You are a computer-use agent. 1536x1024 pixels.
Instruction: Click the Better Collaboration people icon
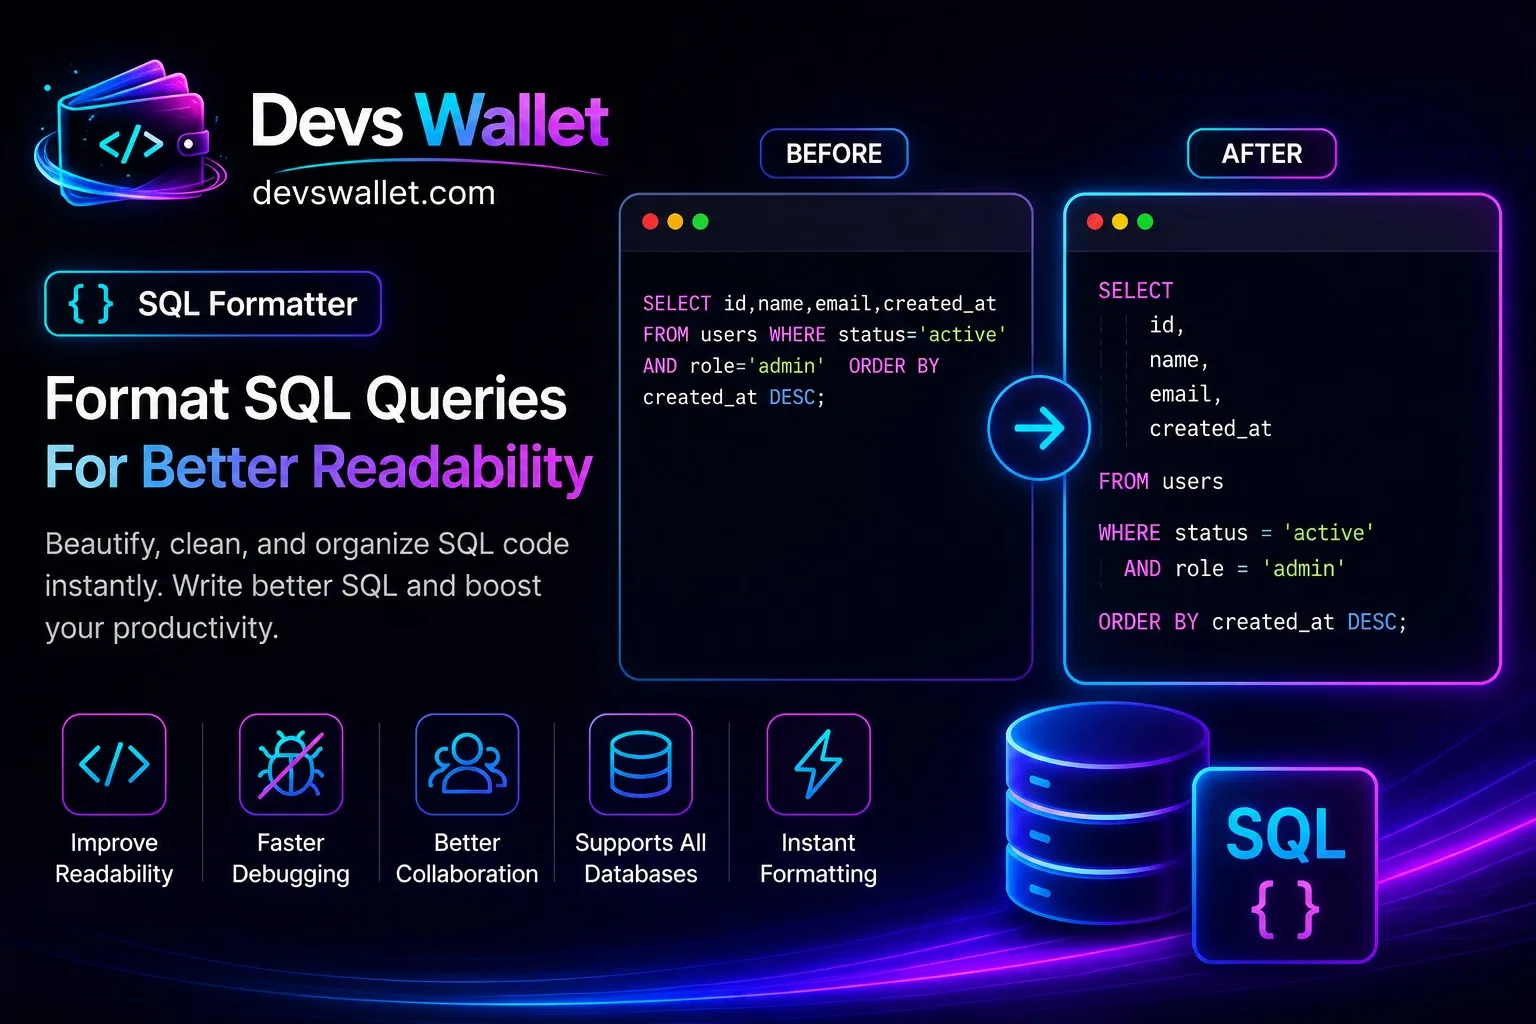point(467,764)
